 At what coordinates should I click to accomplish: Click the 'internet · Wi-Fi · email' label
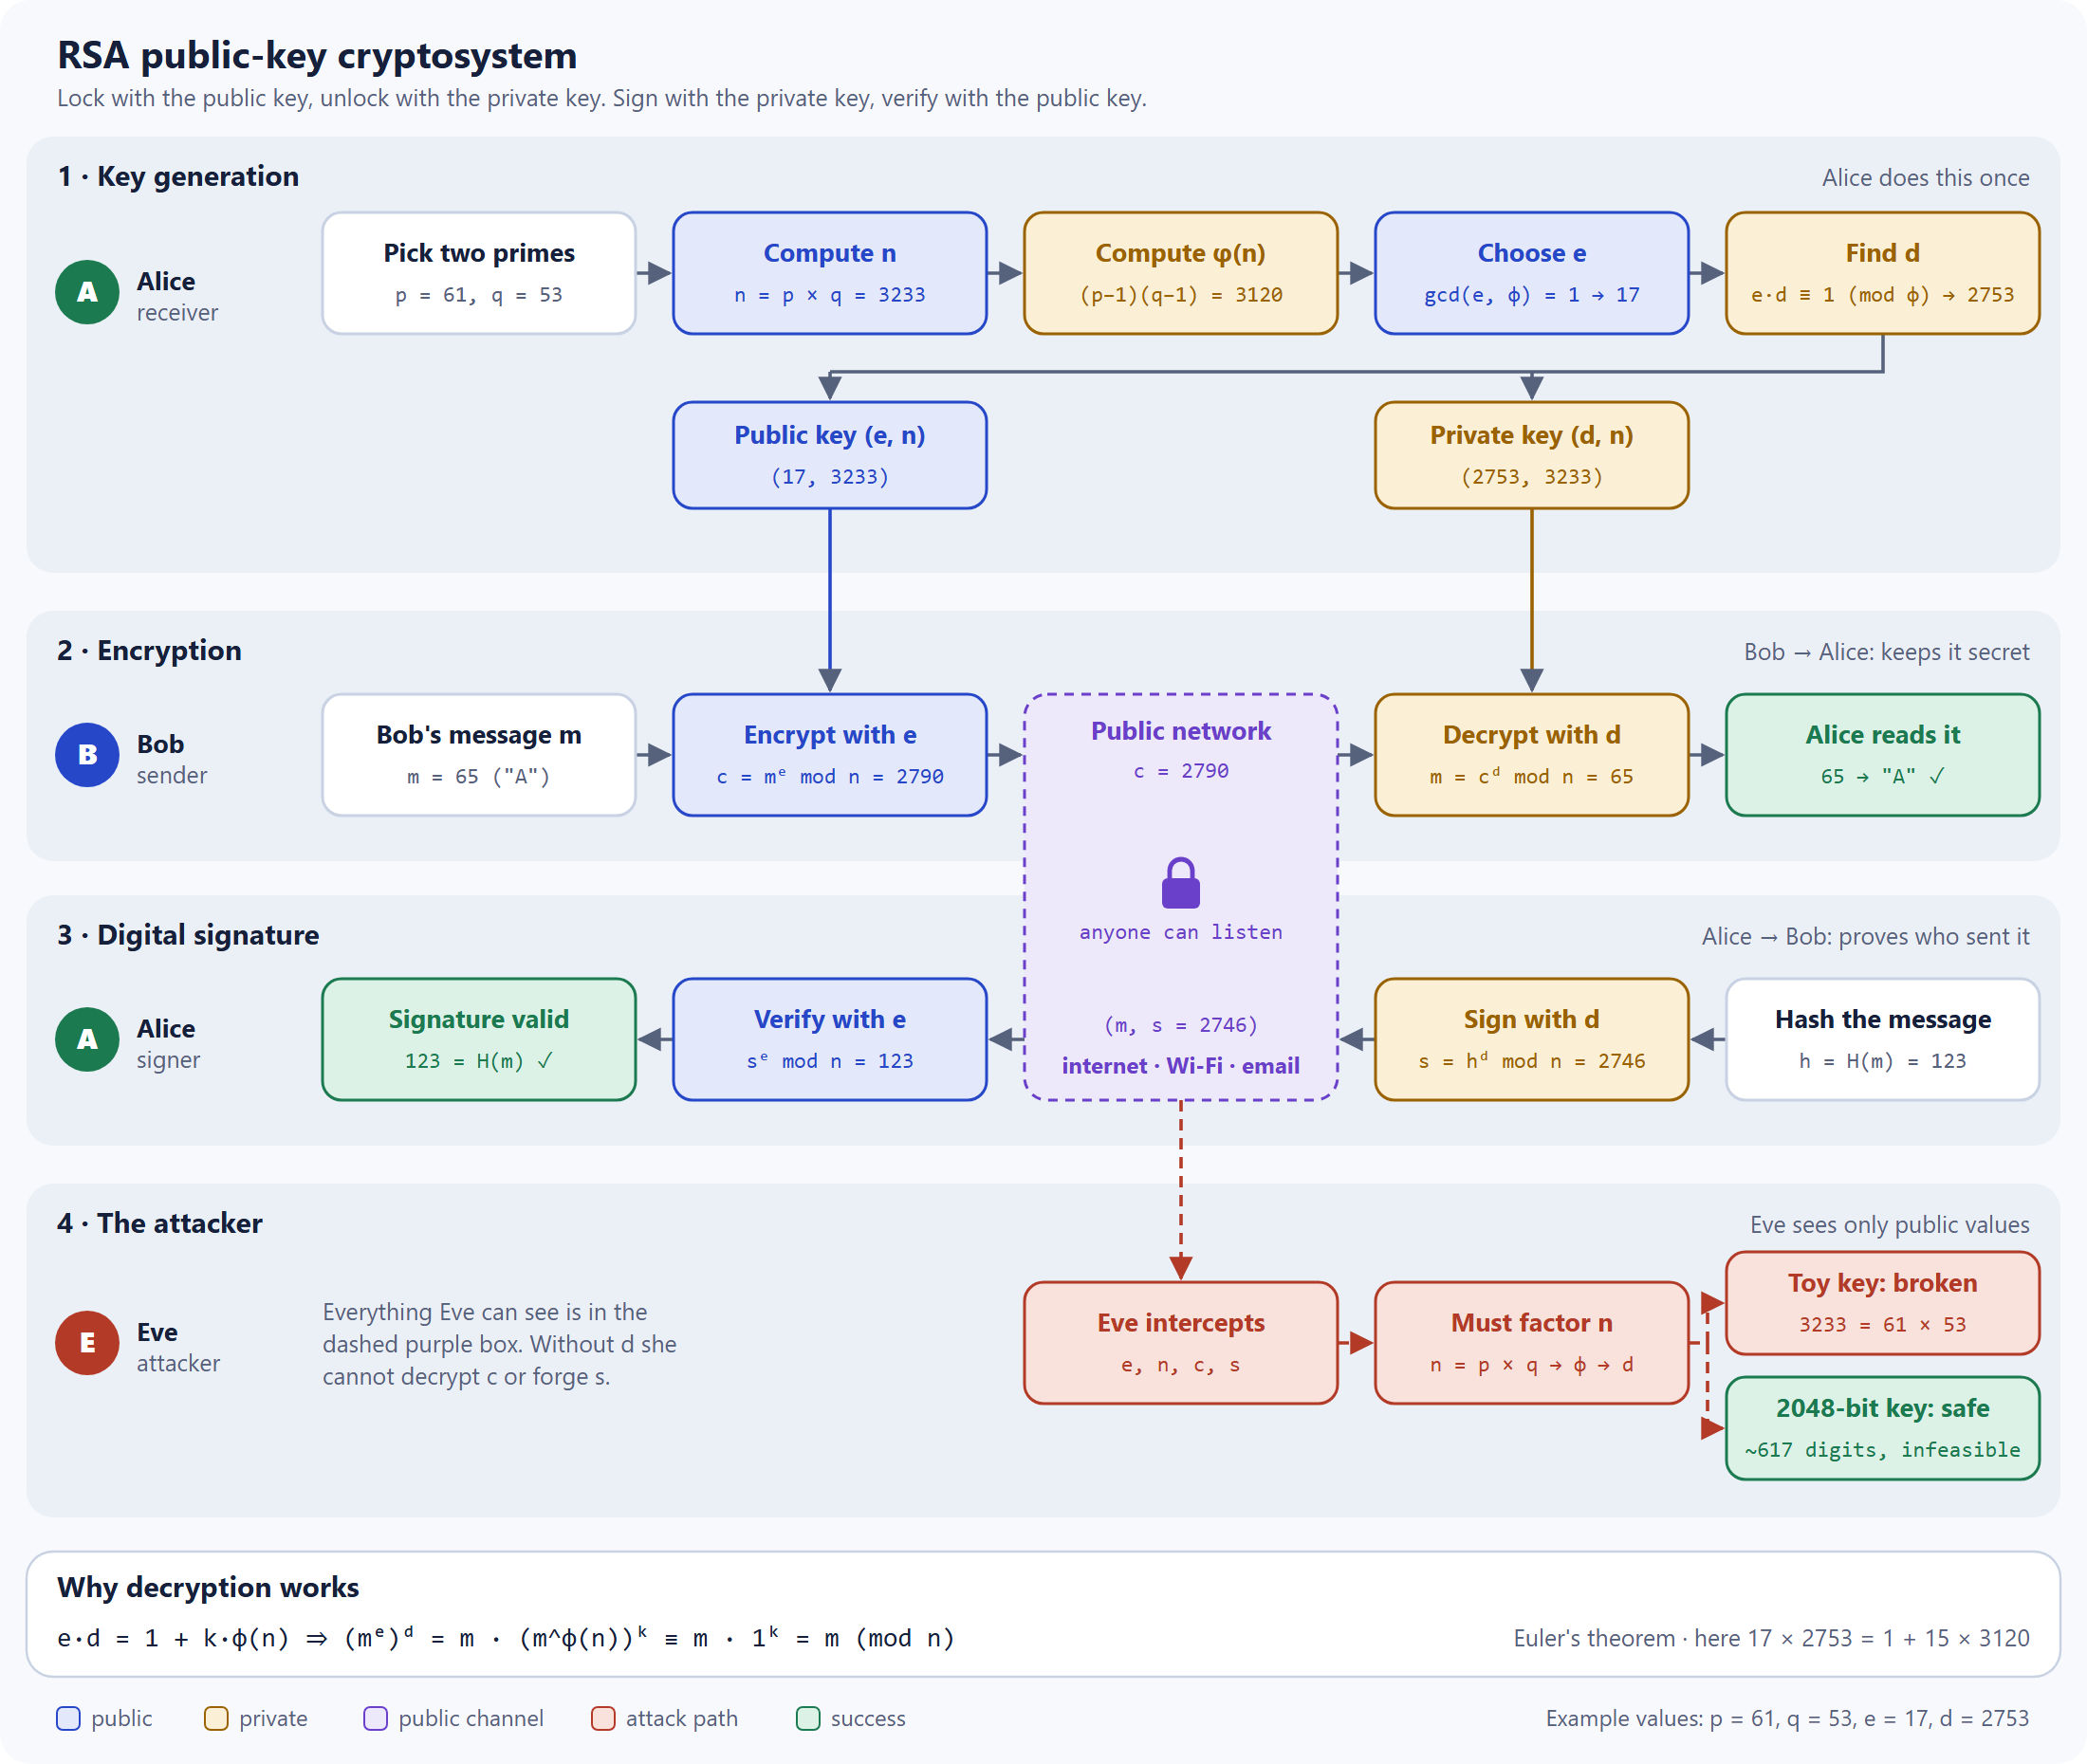1181,1066
